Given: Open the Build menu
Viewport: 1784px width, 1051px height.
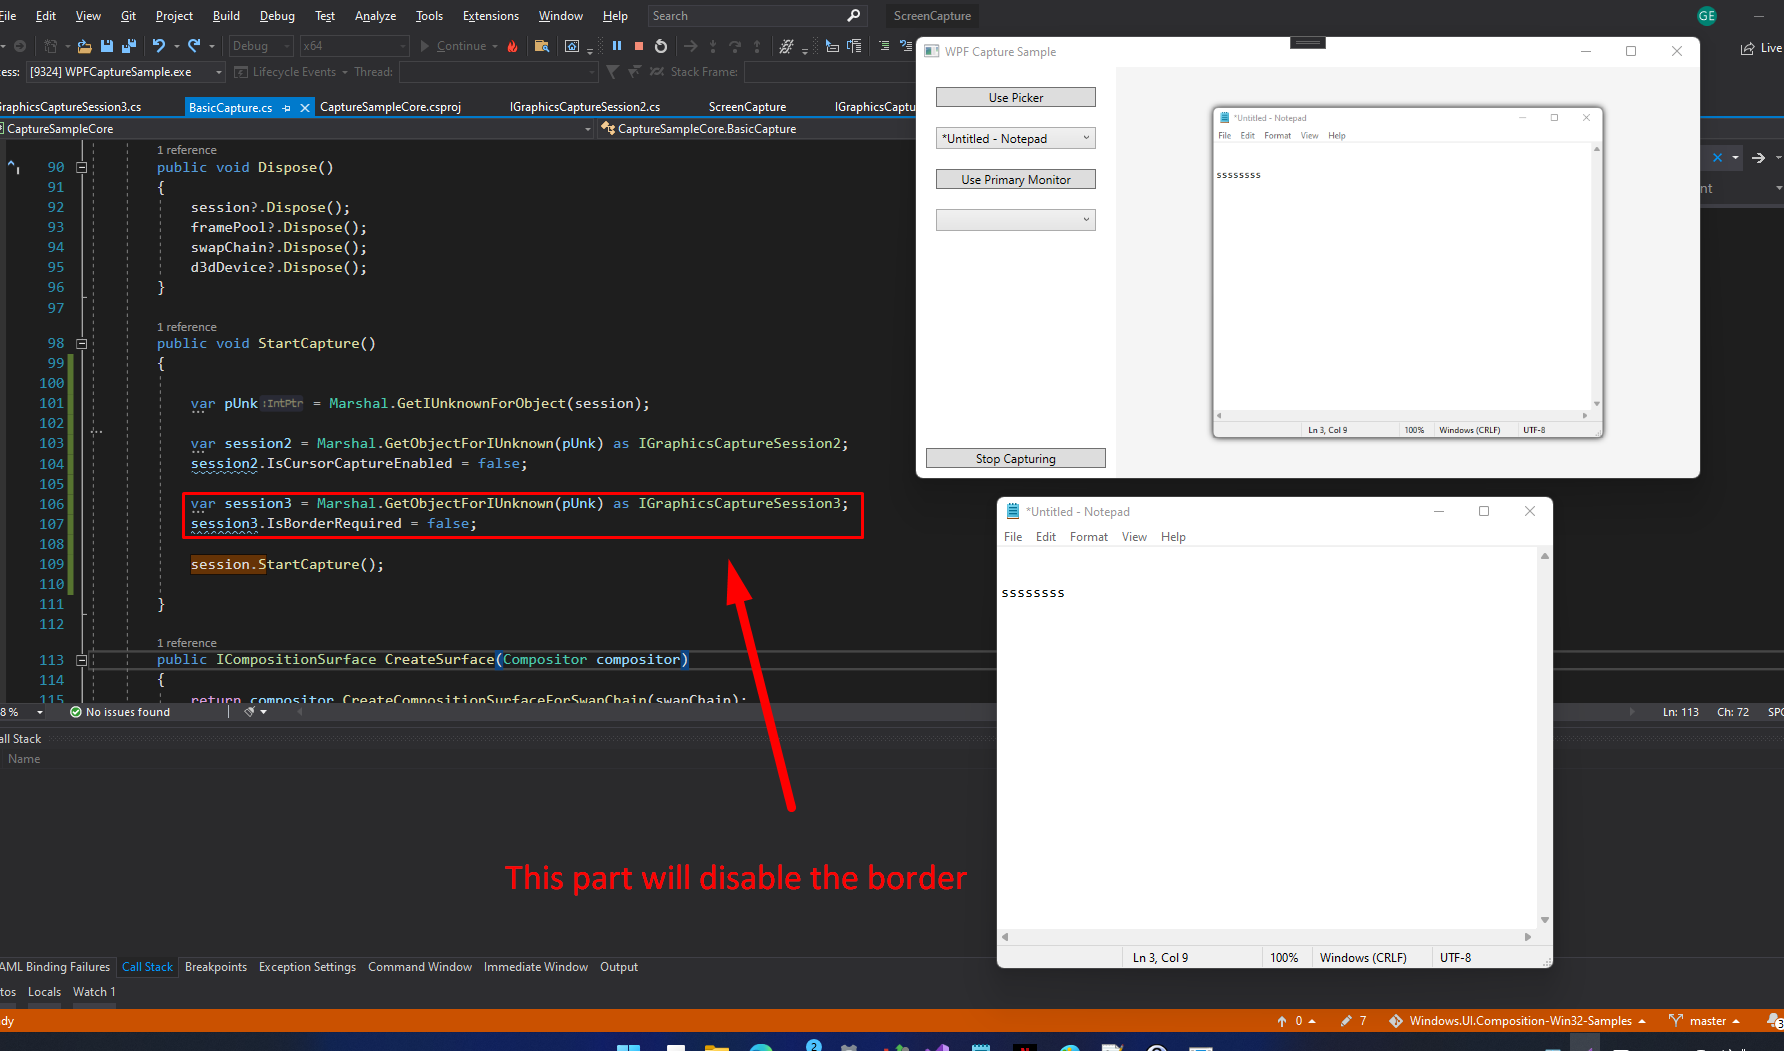Looking at the screenshot, I should pos(227,16).
